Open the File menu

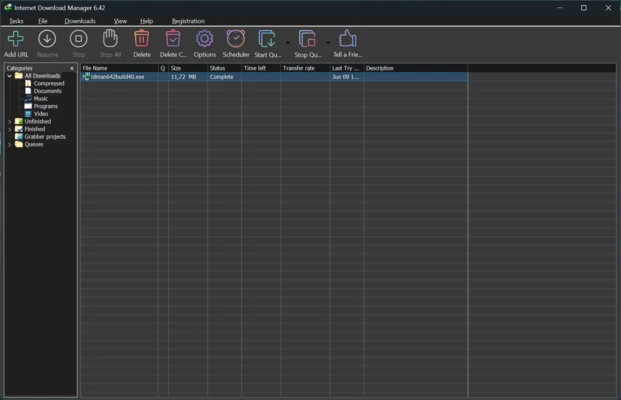(x=43, y=21)
